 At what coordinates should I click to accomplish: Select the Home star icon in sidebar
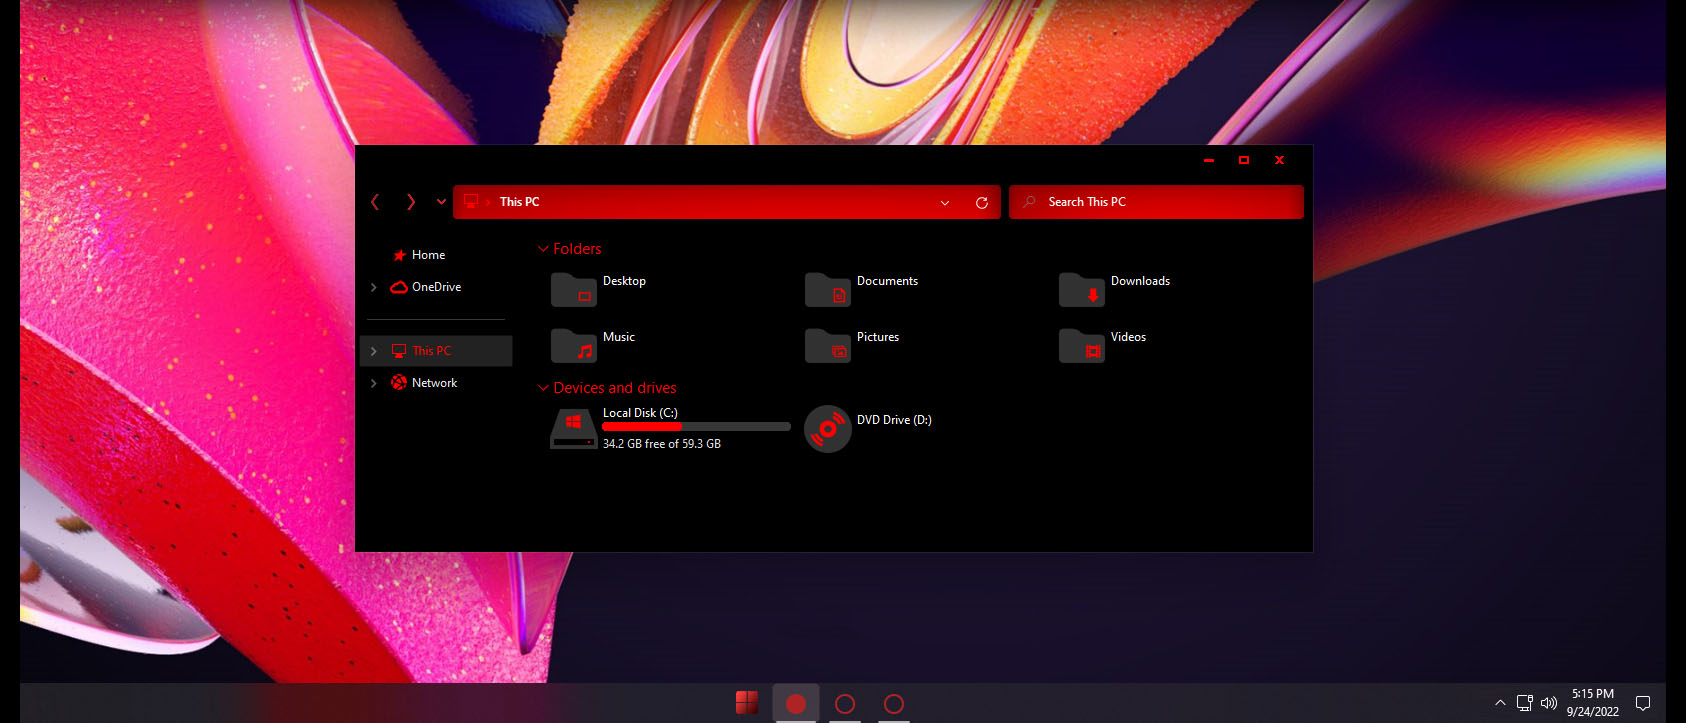[x=399, y=255]
